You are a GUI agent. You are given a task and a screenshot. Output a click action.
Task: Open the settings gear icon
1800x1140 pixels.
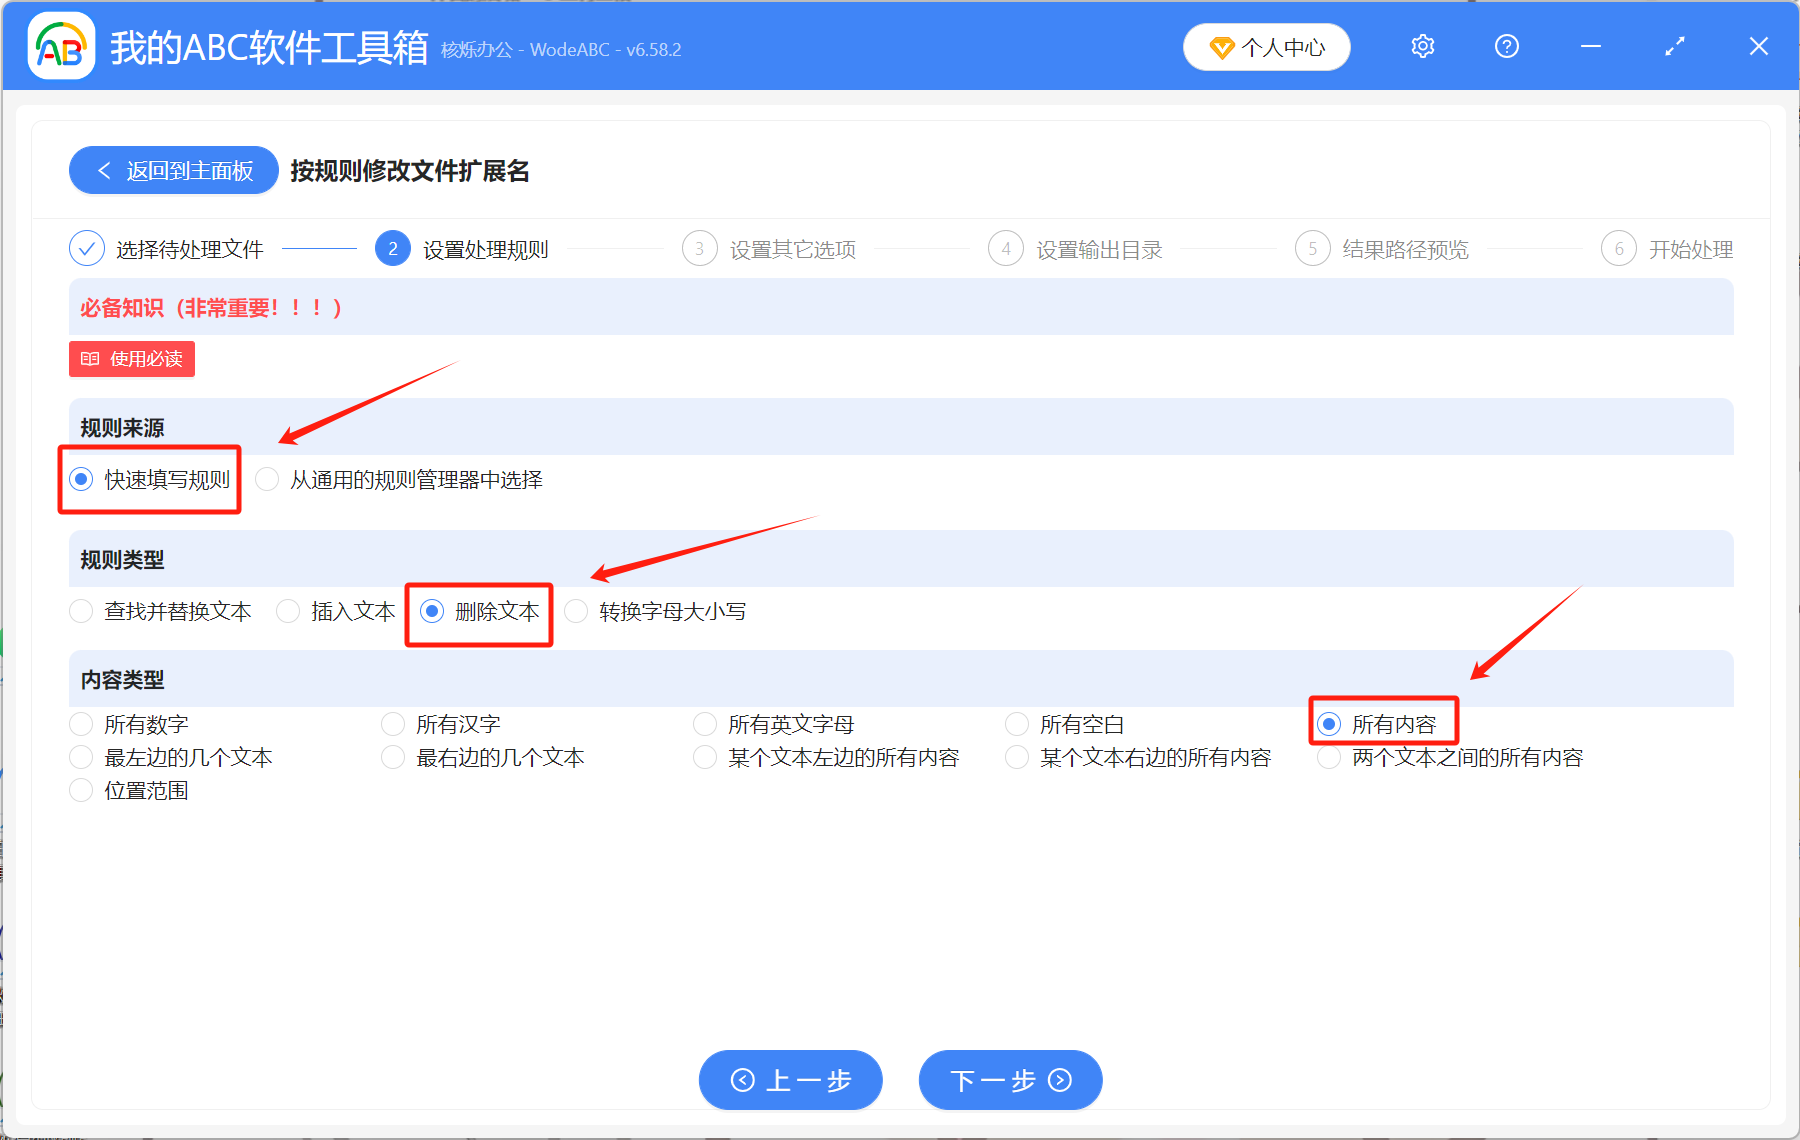click(1422, 46)
